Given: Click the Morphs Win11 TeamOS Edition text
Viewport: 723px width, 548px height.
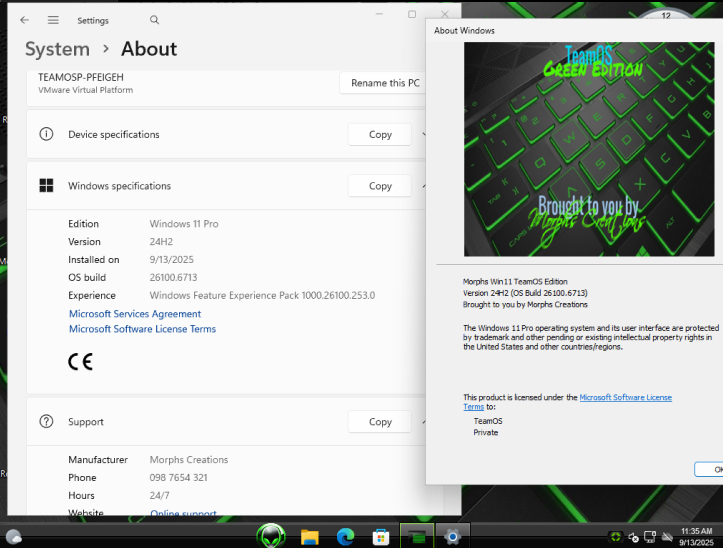Looking at the screenshot, I should tap(515, 281).
